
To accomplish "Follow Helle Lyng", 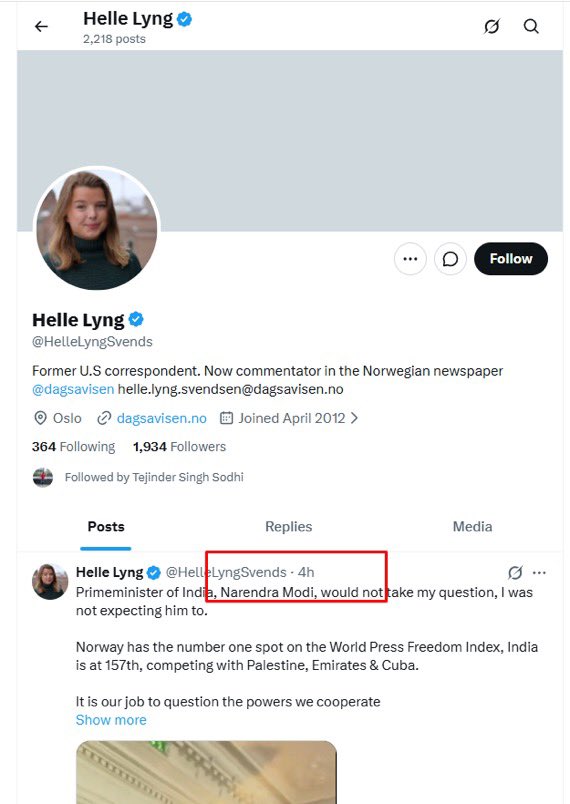I will coord(511,259).
